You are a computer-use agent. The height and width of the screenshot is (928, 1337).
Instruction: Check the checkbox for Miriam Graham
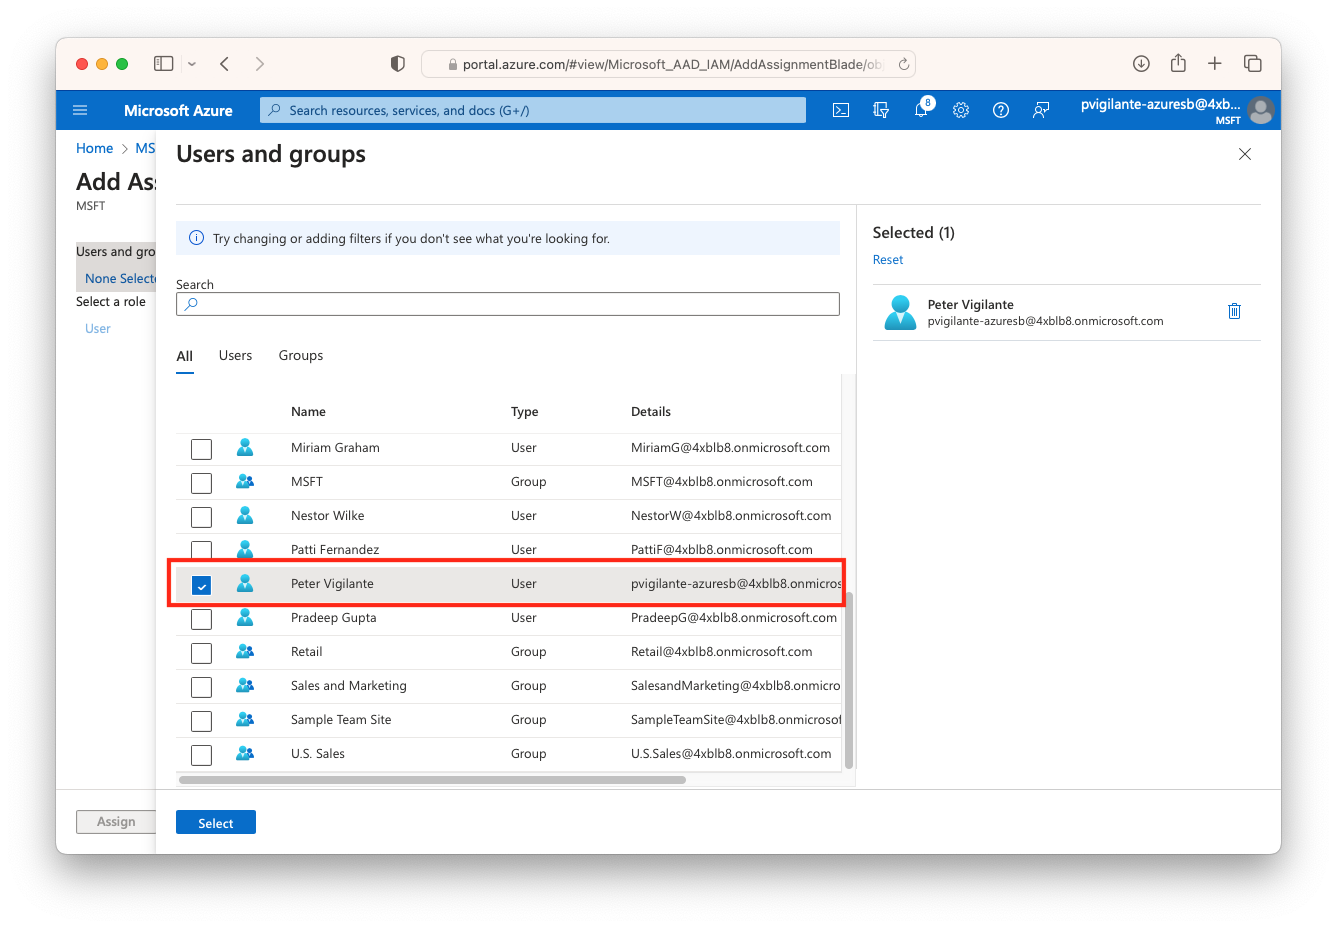pyautogui.click(x=201, y=448)
